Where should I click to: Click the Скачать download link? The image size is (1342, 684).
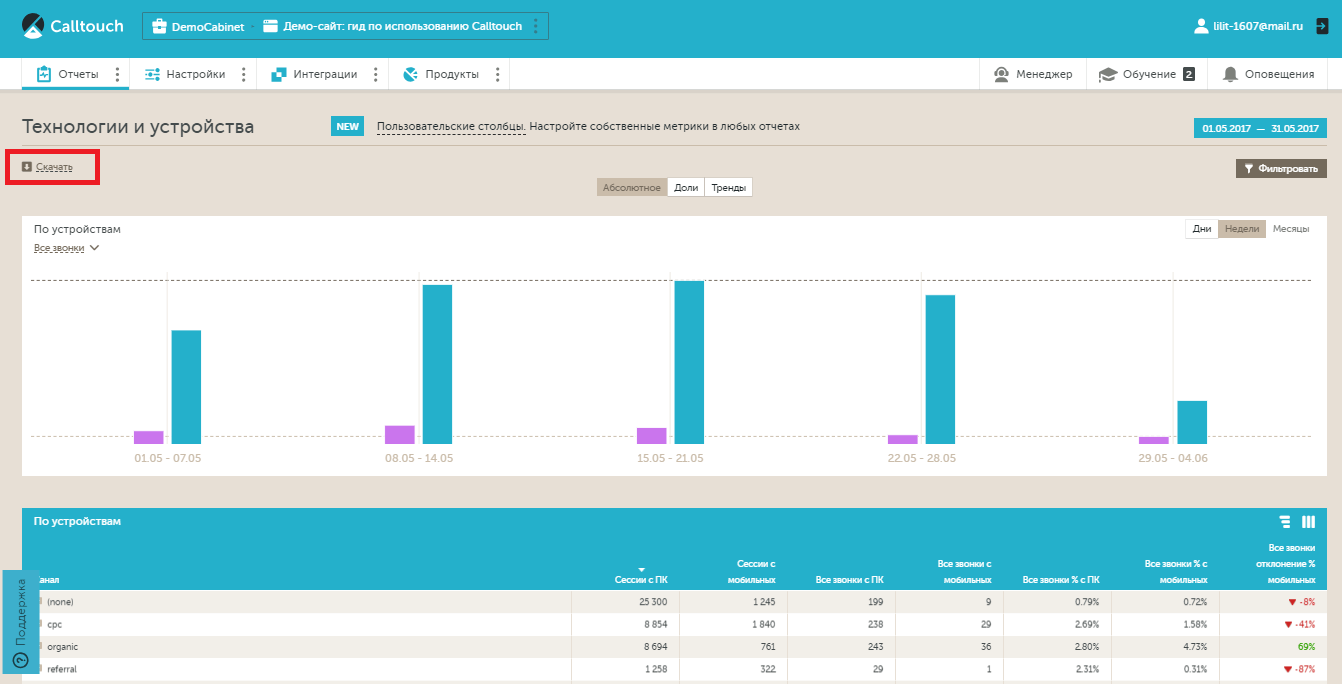(53, 167)
